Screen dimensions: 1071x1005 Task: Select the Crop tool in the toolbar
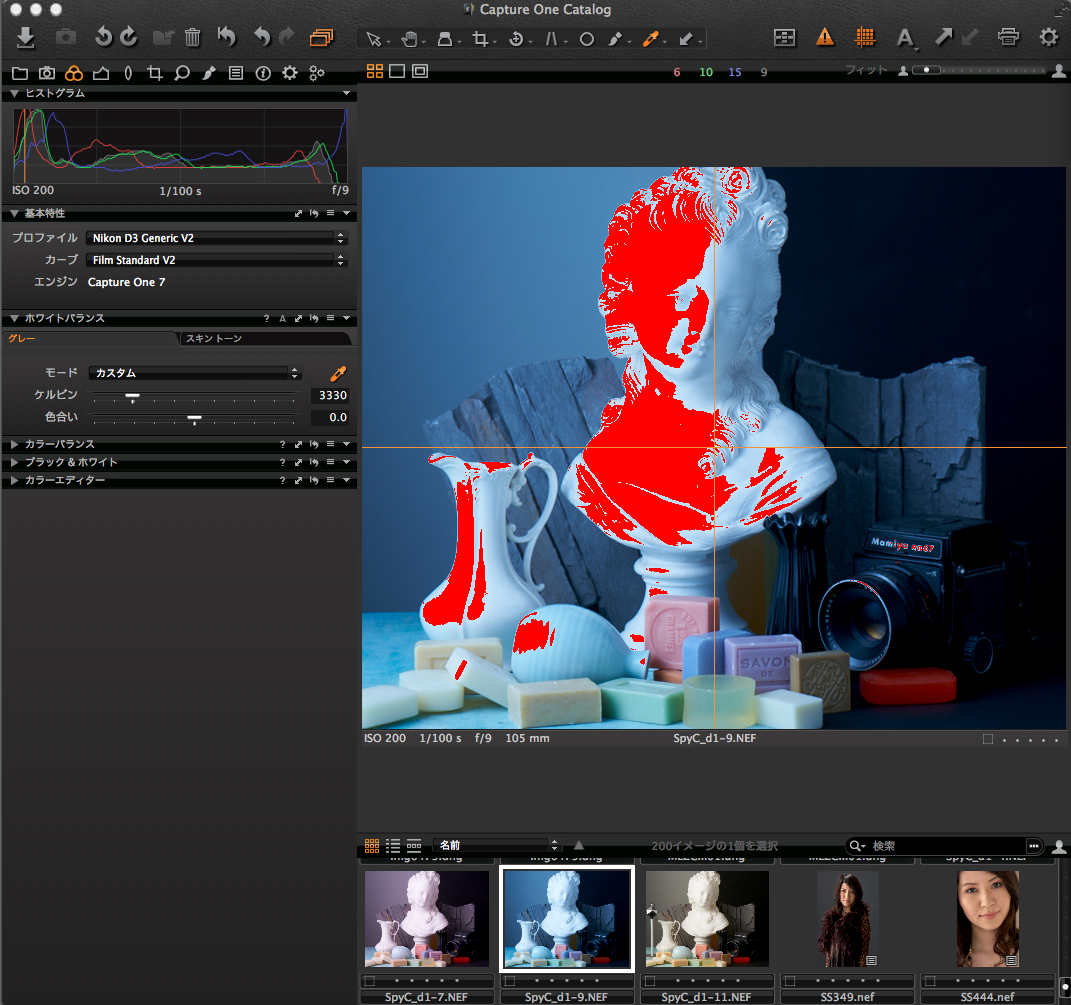[x=481, y=39]
